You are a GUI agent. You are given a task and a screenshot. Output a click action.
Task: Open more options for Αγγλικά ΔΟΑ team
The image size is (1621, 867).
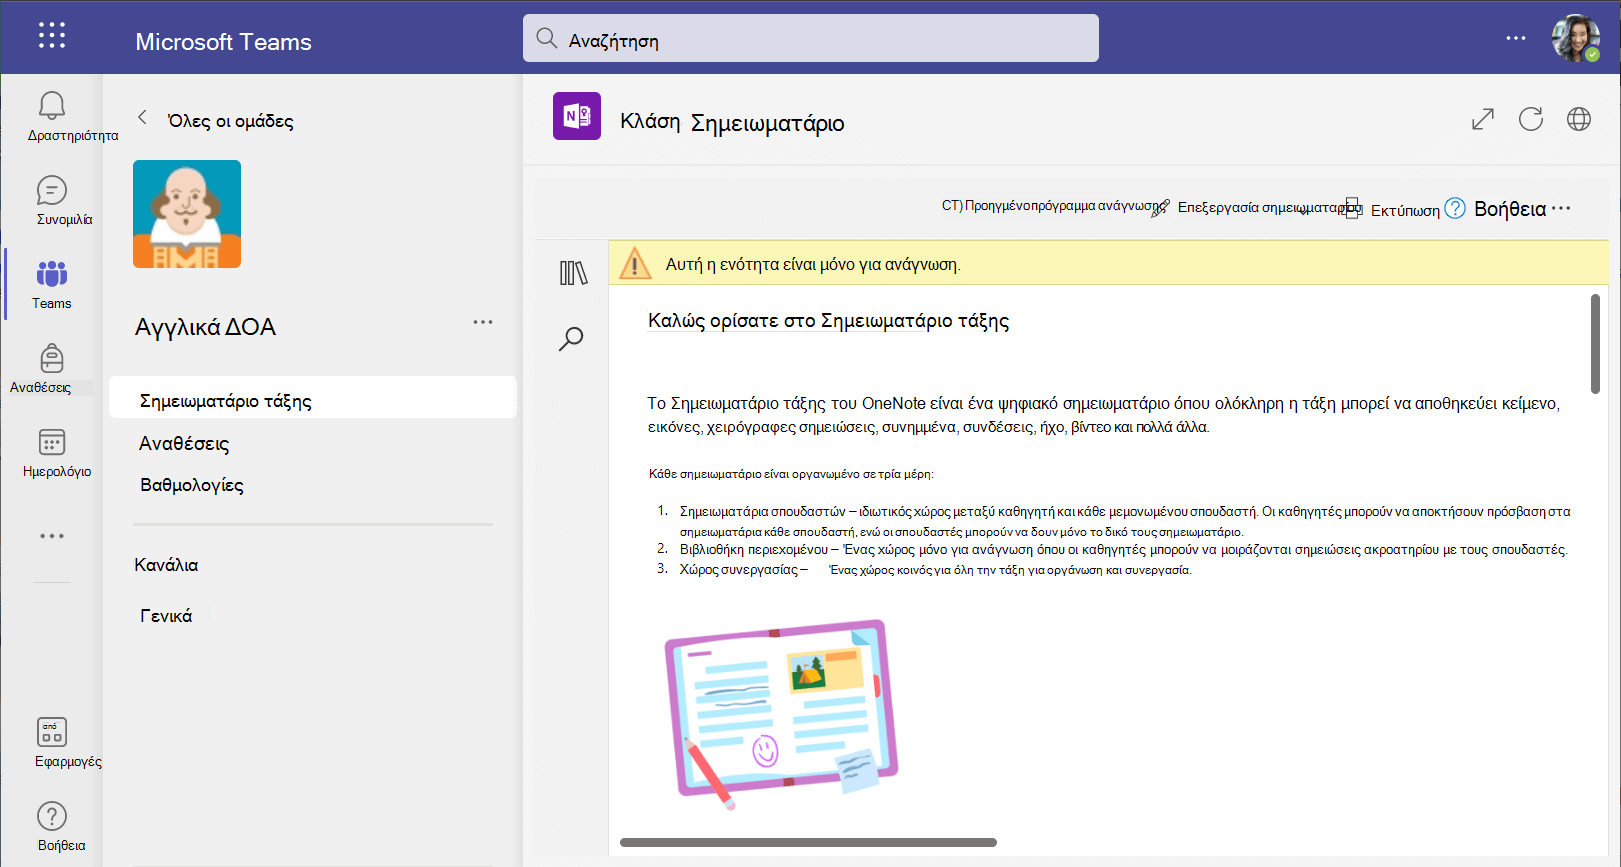pos(483,322)
